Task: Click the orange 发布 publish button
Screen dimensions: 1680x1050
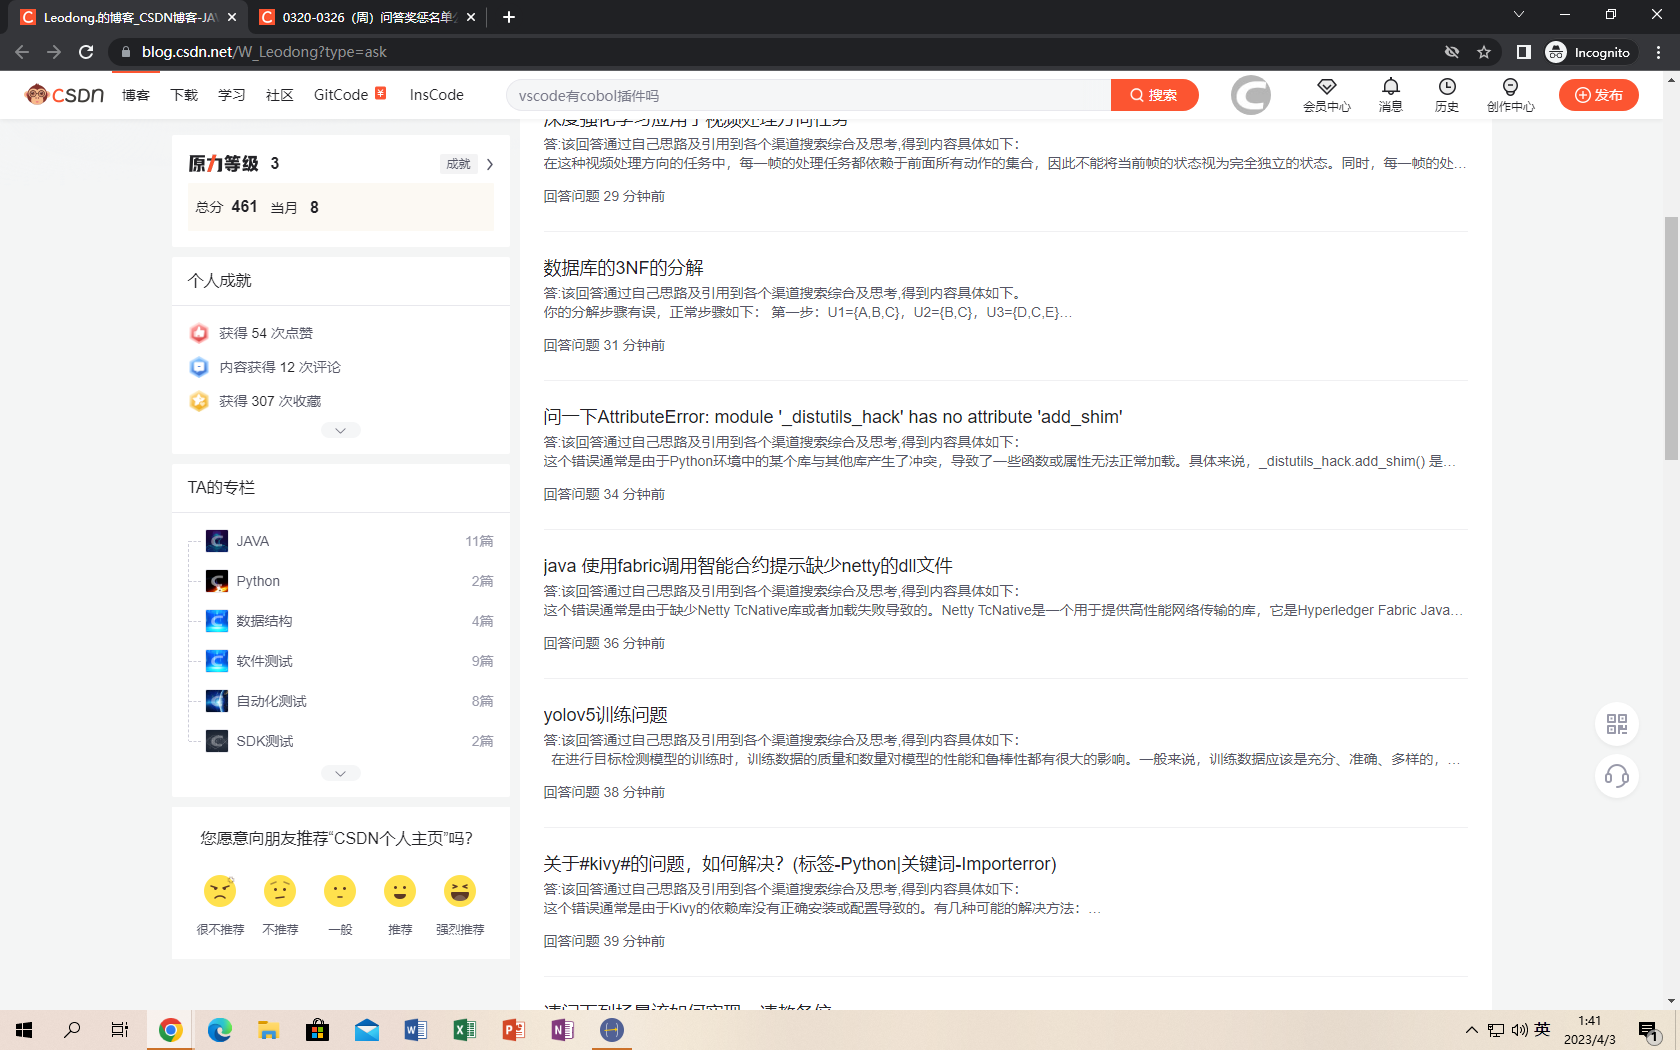Action: [x=1598, y=95]
